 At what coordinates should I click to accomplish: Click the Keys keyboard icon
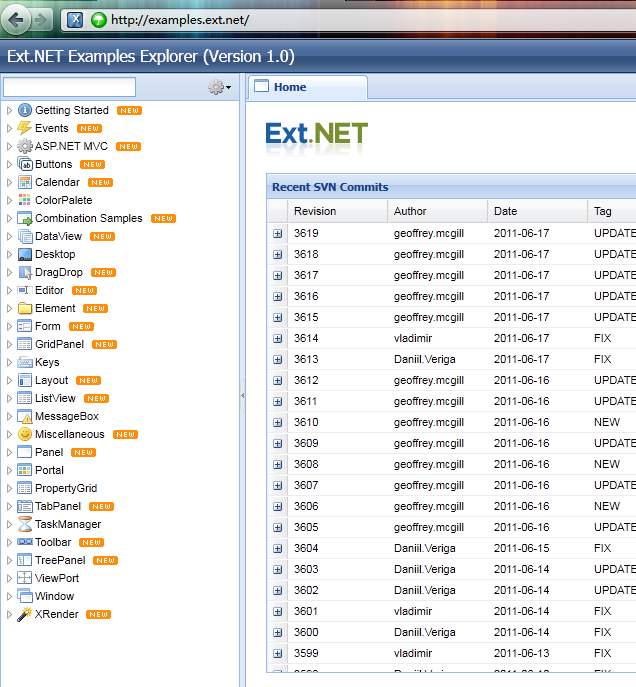point(25,362)
